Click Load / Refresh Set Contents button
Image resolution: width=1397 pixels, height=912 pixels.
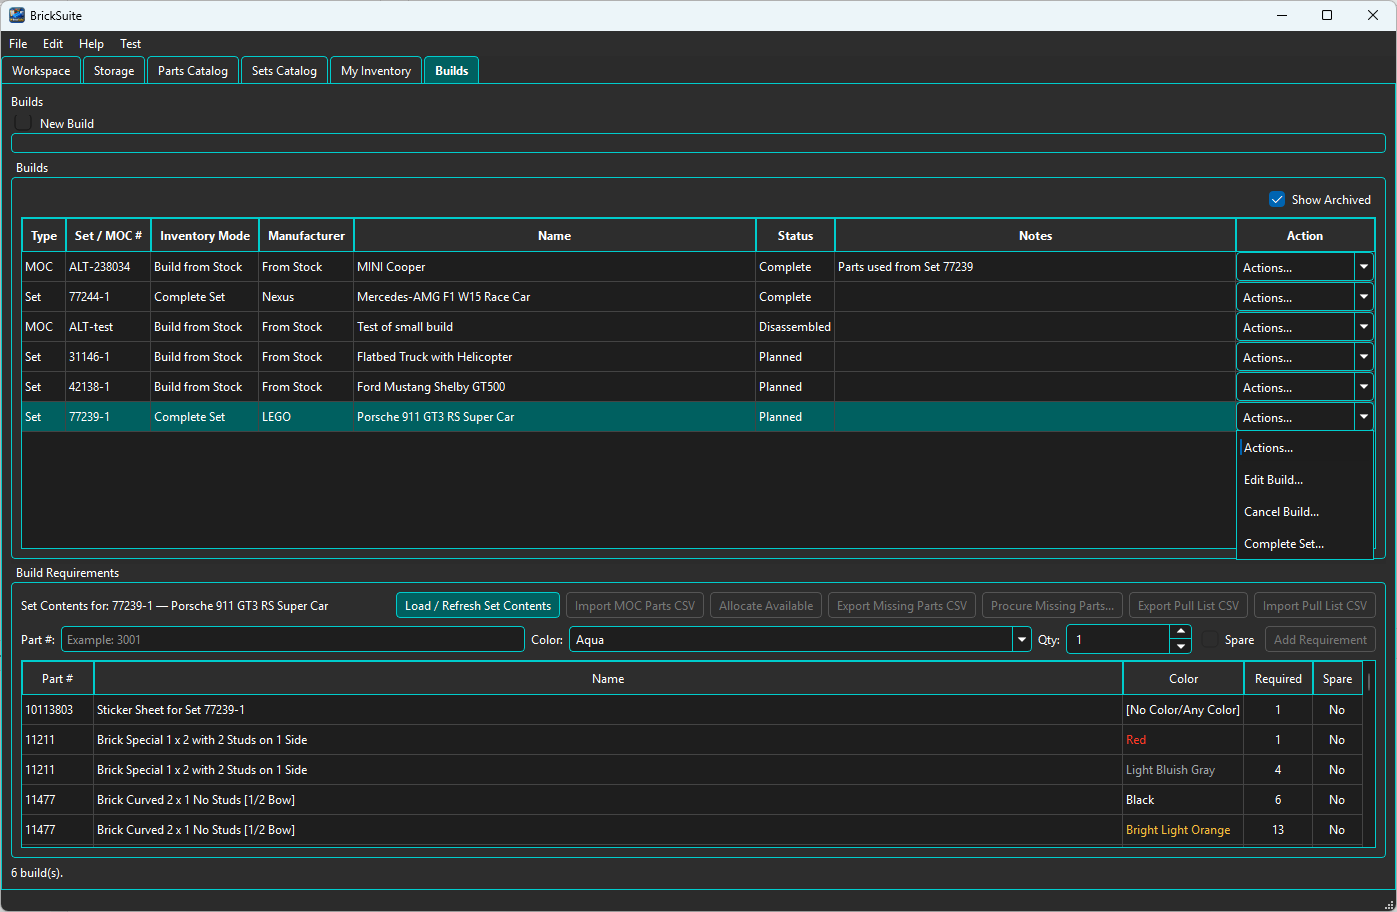point(478,606)
